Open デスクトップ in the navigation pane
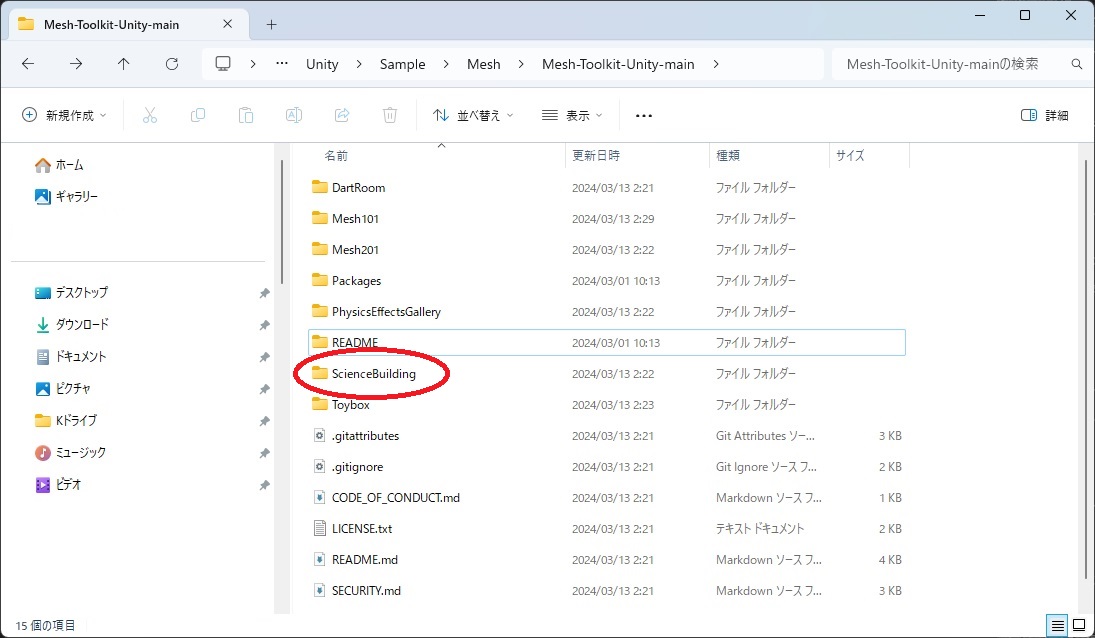The width and height of the screenshot is (1095, 638). 71,292
